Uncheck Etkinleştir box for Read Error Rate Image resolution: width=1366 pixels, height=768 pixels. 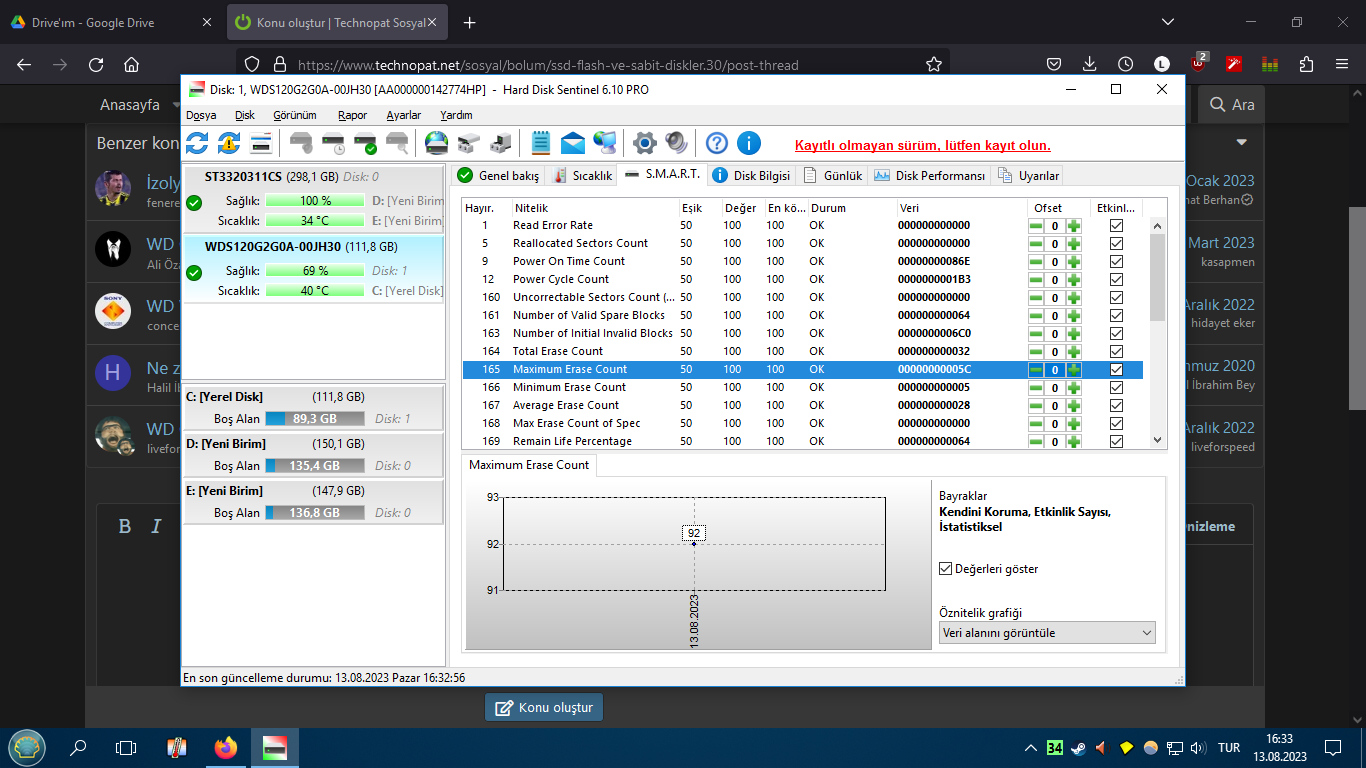[1117, 226]
